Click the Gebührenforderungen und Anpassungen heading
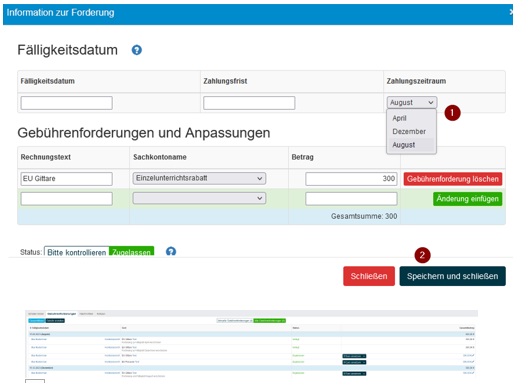This screenshot has height=383, width=513. [144, 133]
